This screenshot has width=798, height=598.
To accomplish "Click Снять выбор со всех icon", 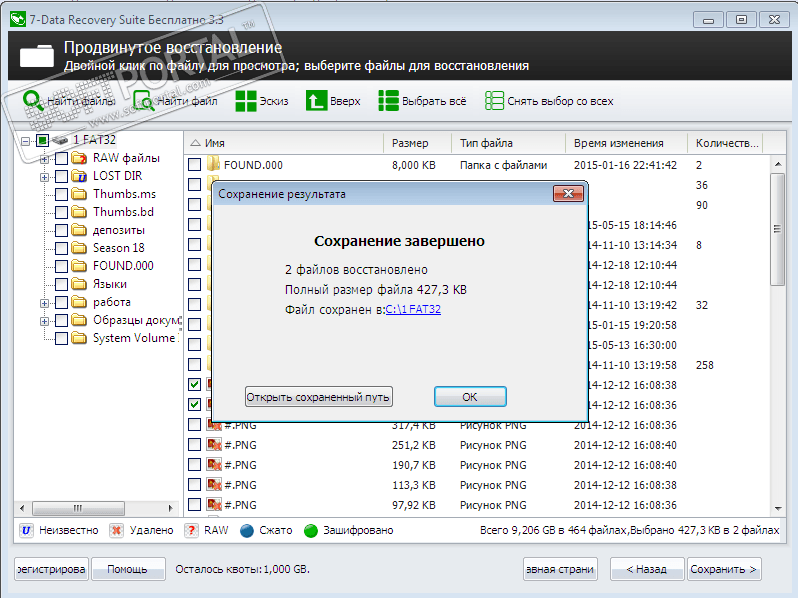I will pos(494,101).
